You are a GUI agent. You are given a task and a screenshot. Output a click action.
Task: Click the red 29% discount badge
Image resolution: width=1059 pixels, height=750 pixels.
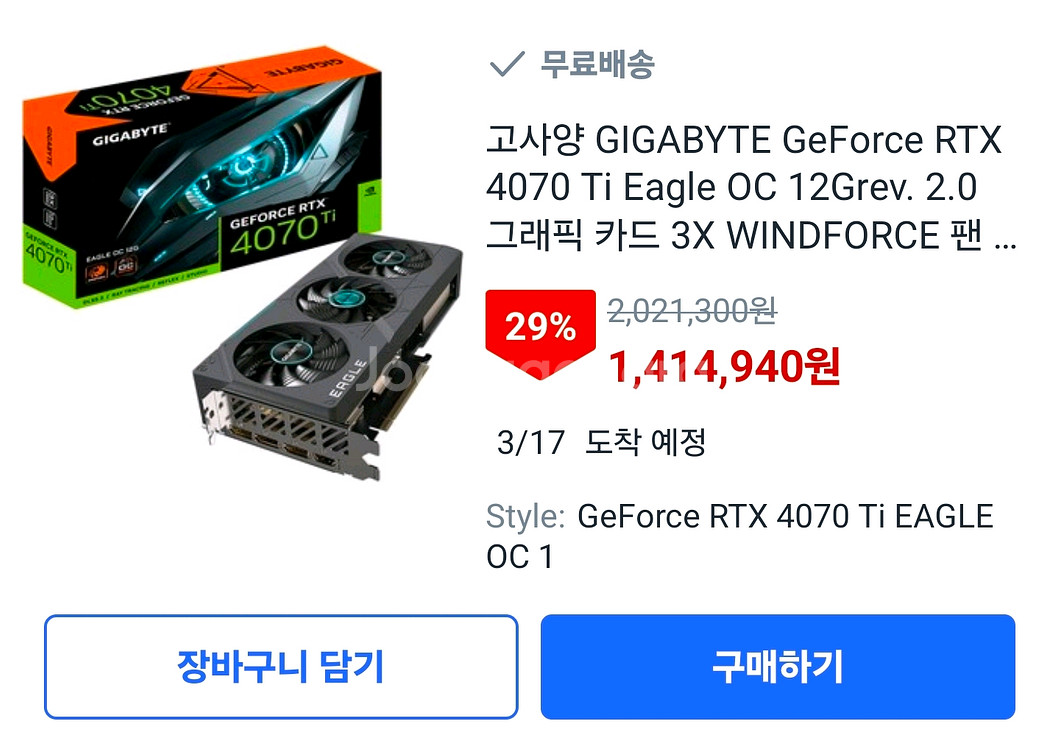coord(540,332)
